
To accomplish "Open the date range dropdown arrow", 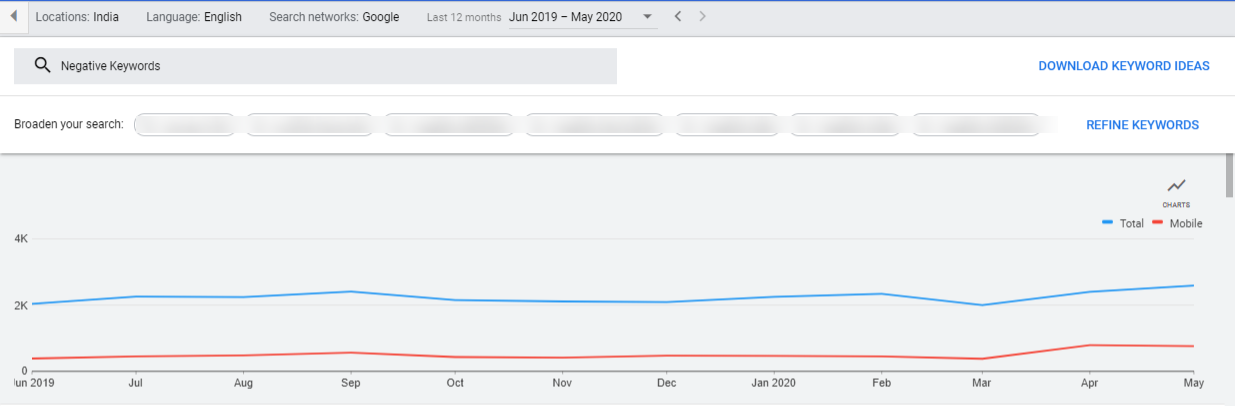I will 647,17.
